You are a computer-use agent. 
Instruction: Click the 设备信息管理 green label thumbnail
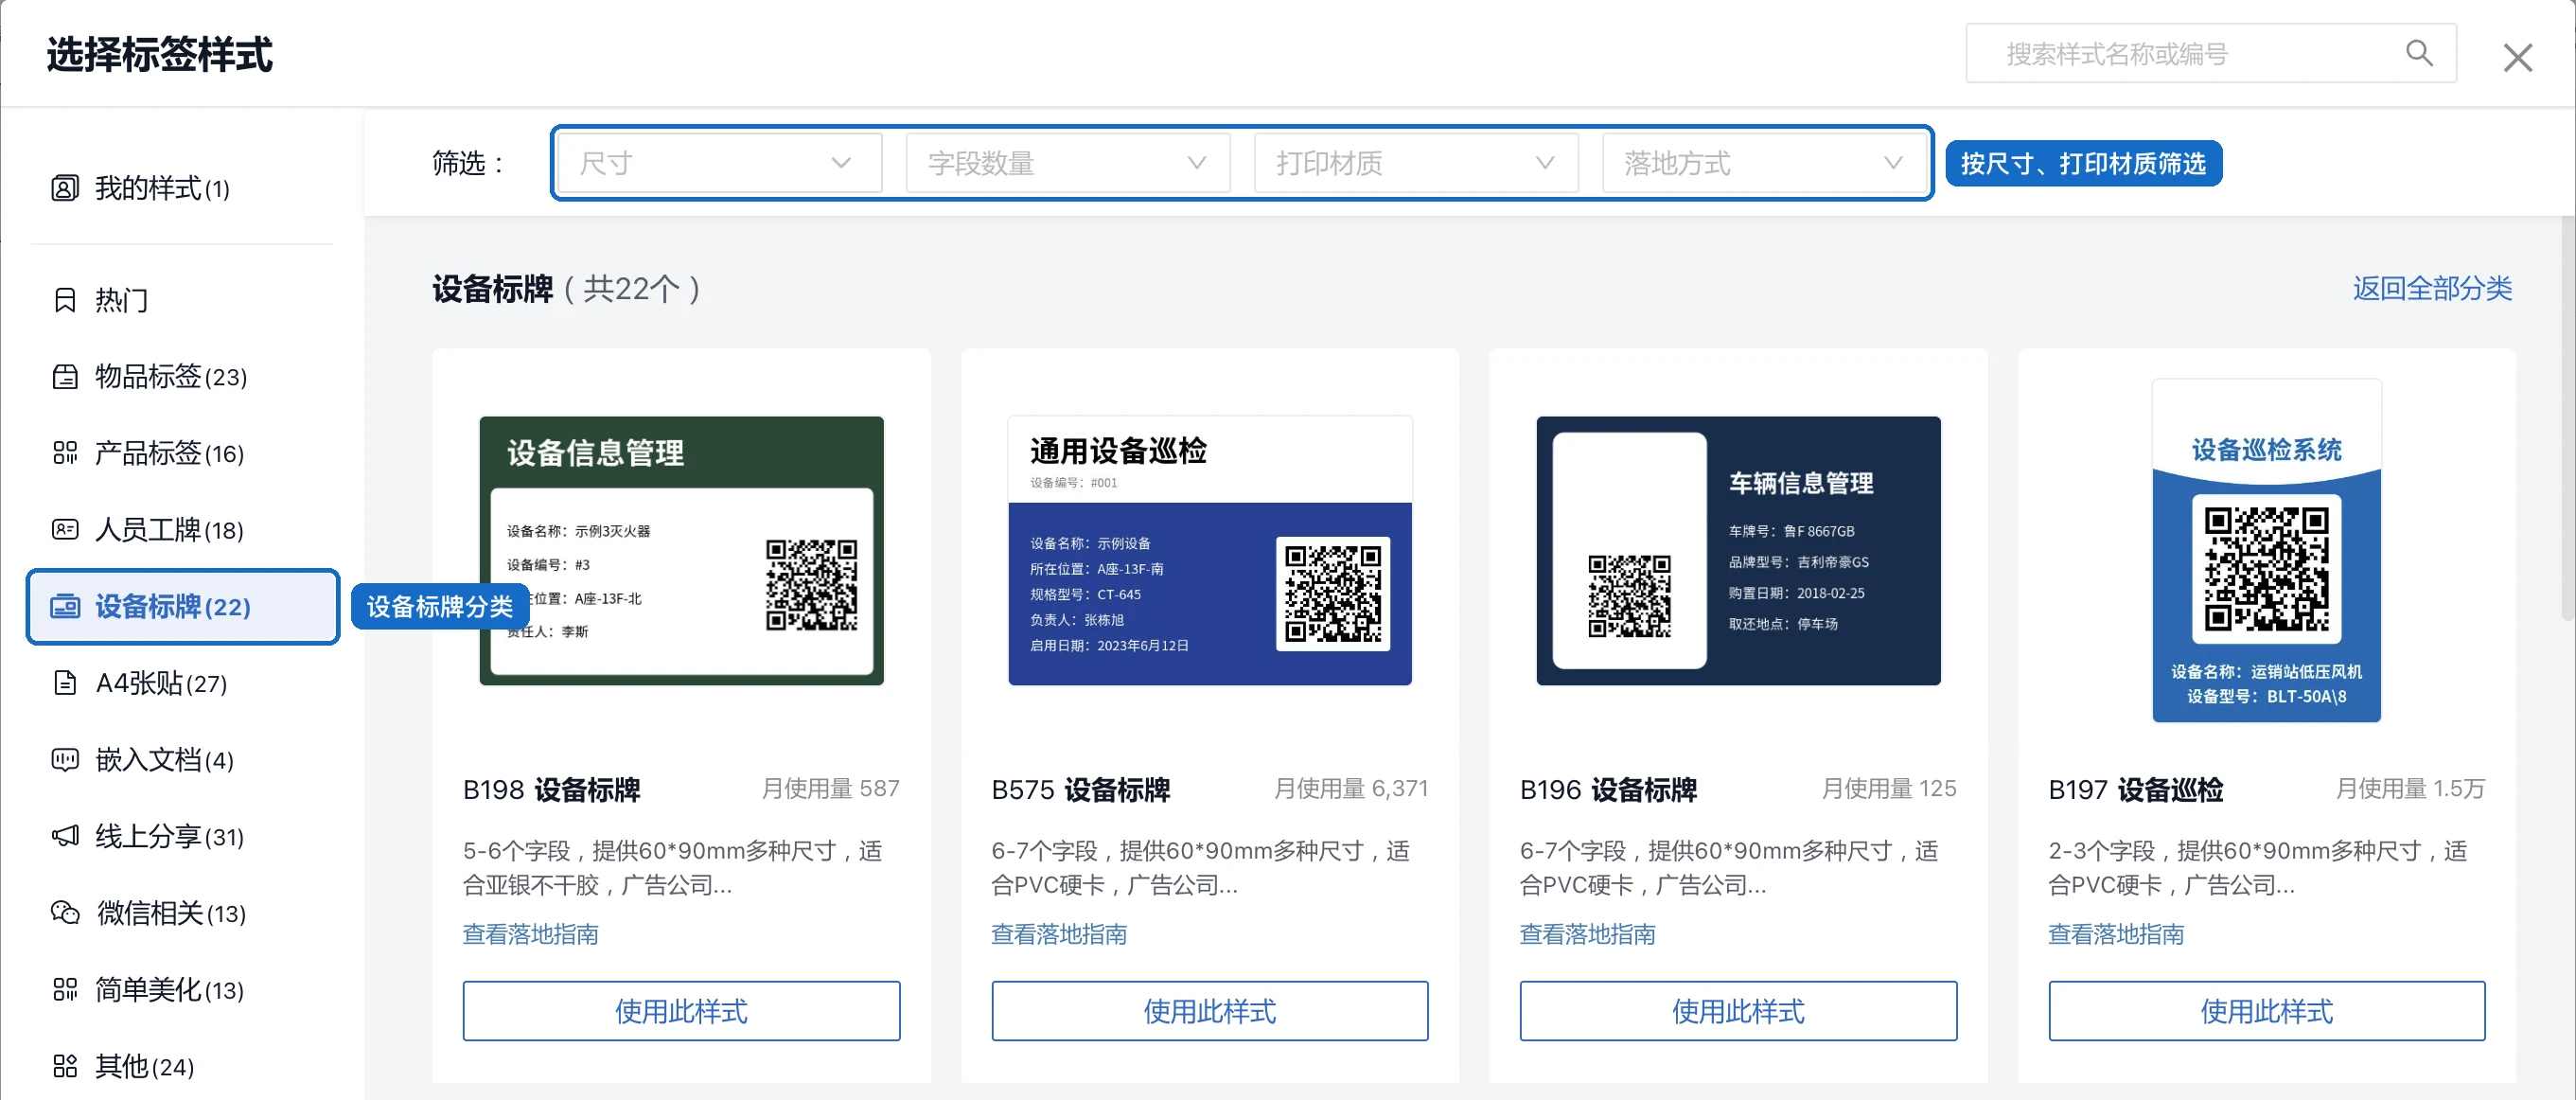coord(682,551)
